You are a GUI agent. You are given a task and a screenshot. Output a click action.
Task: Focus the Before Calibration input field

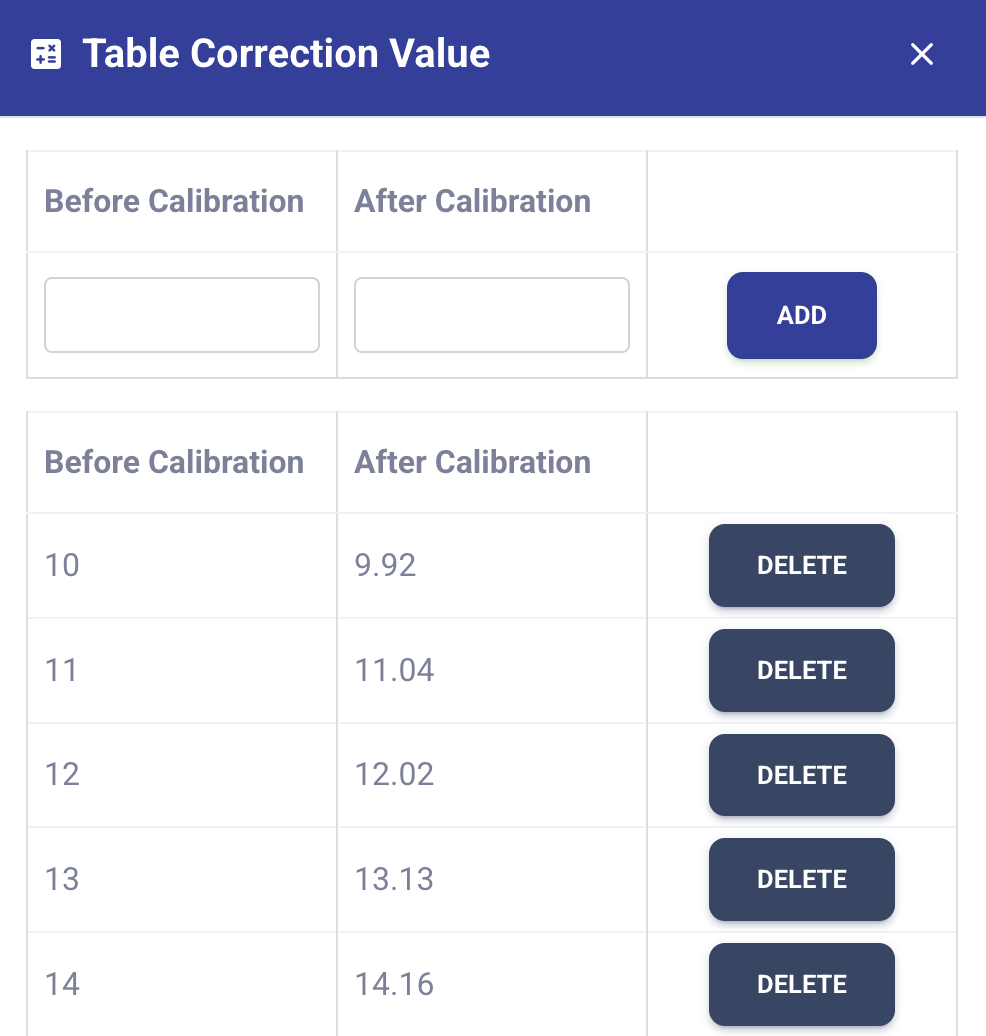182,315
